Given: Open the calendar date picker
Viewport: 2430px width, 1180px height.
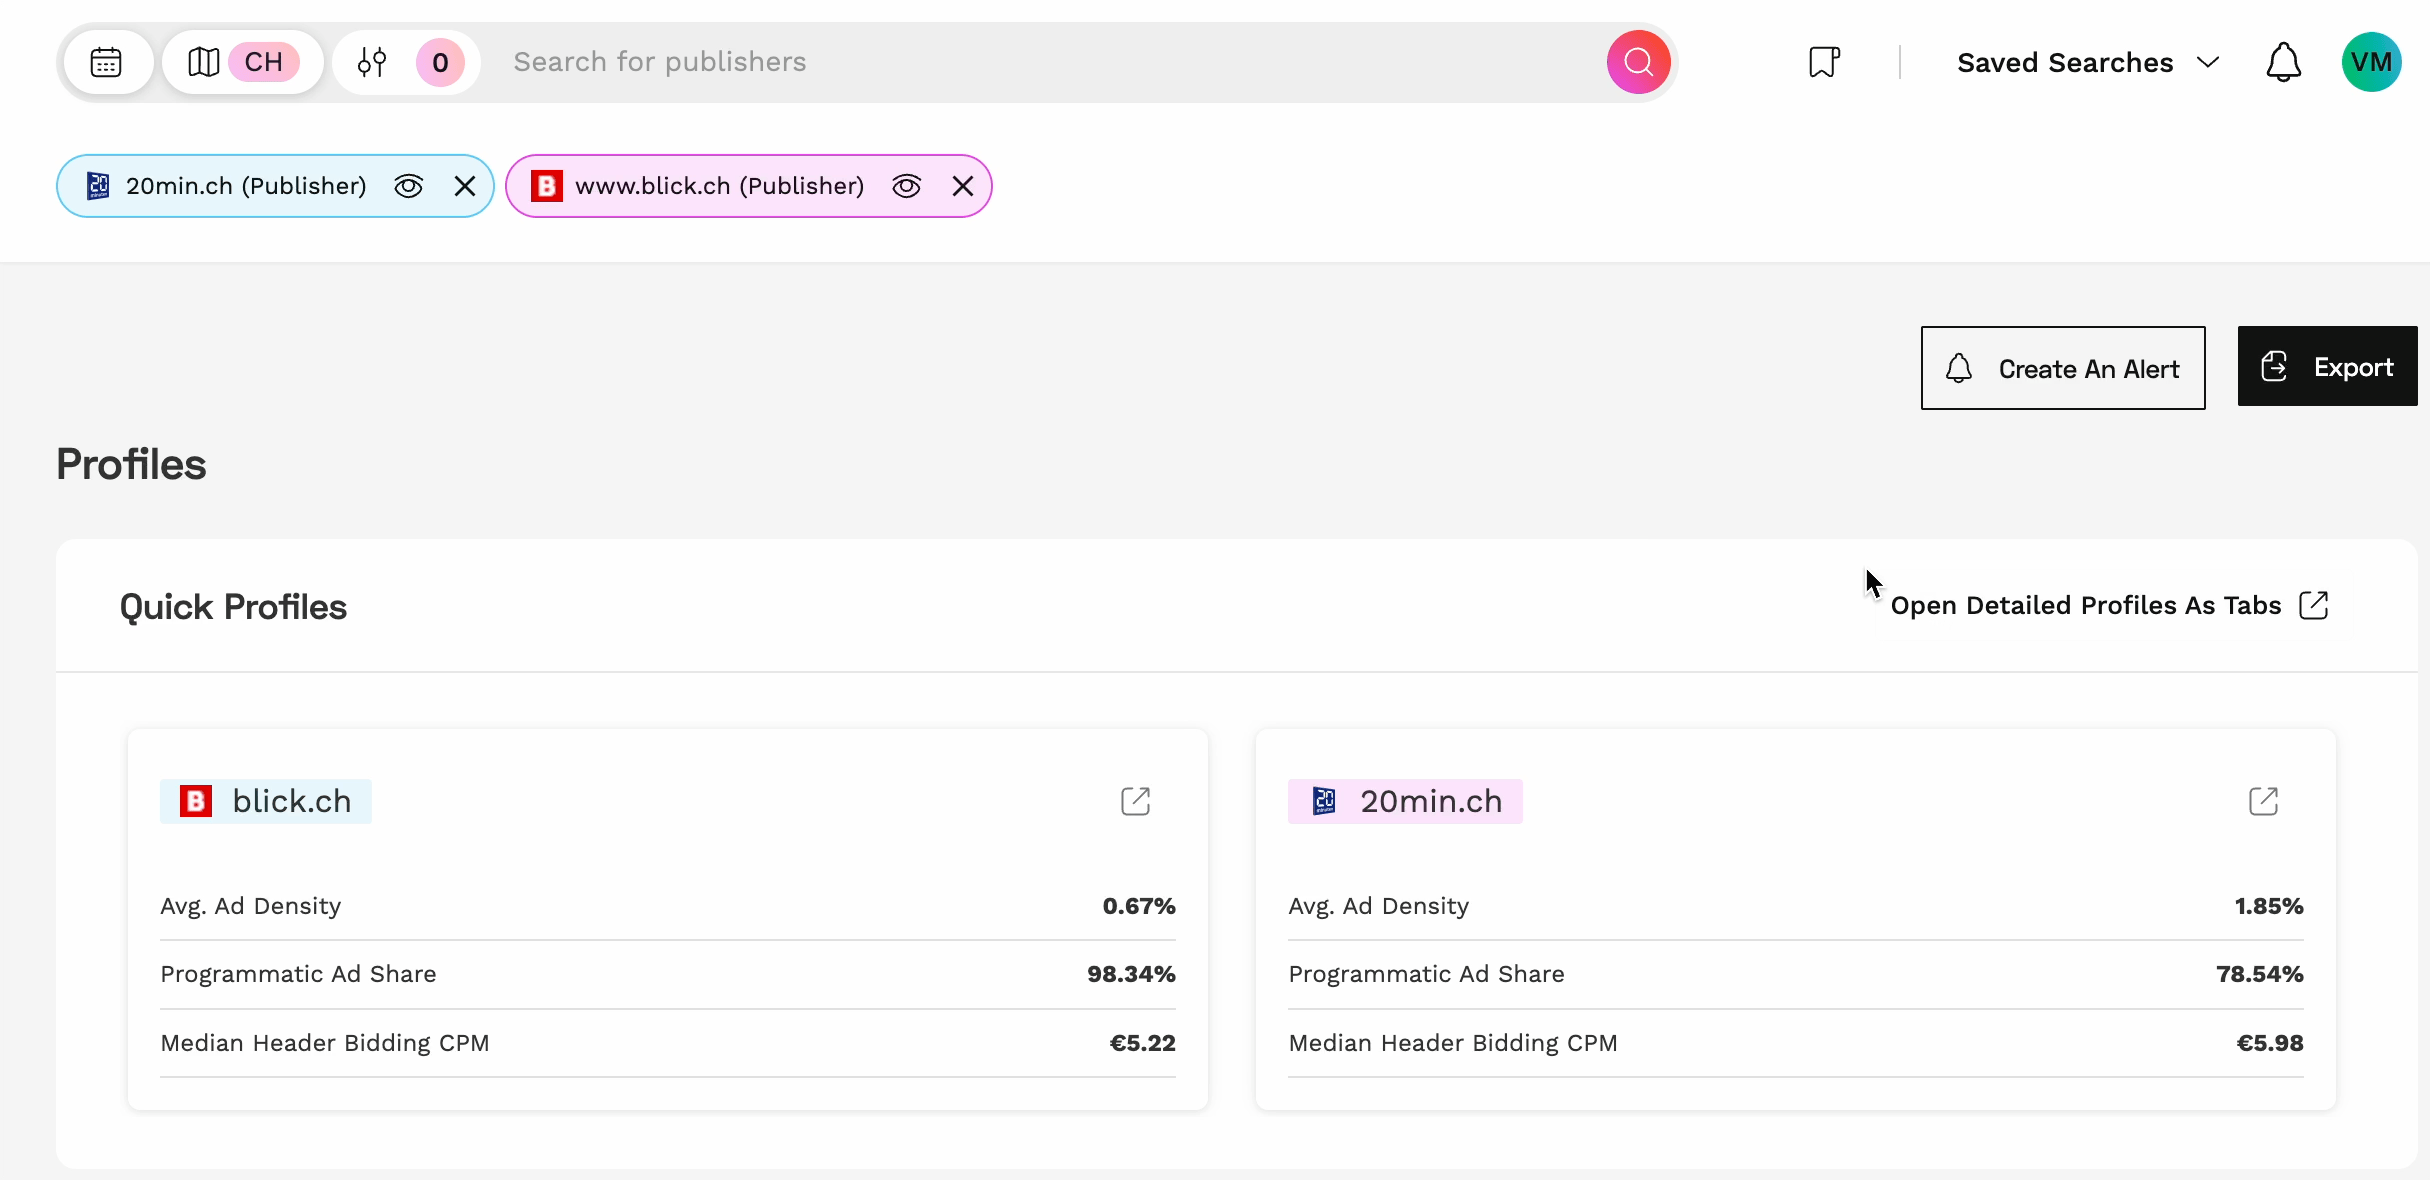Looking at the screenshot, I should 106,62.
